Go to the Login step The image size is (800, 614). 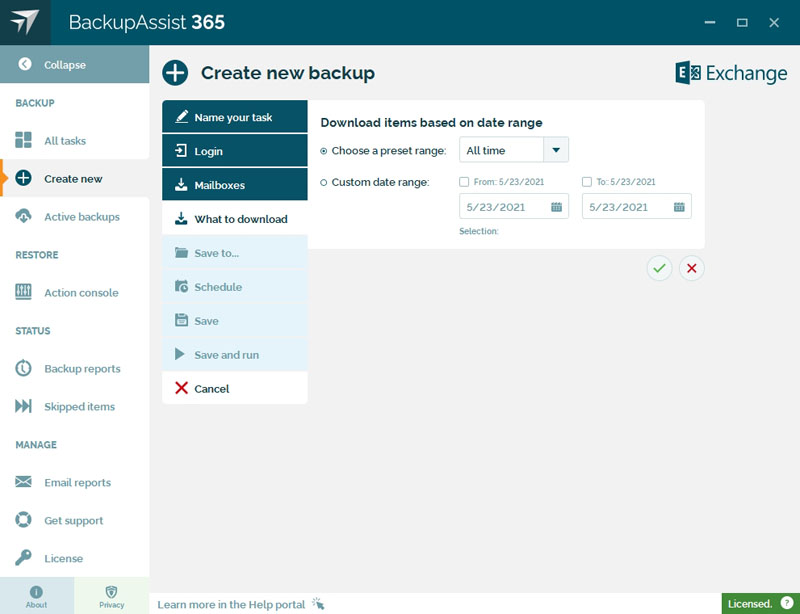[235, 151]
